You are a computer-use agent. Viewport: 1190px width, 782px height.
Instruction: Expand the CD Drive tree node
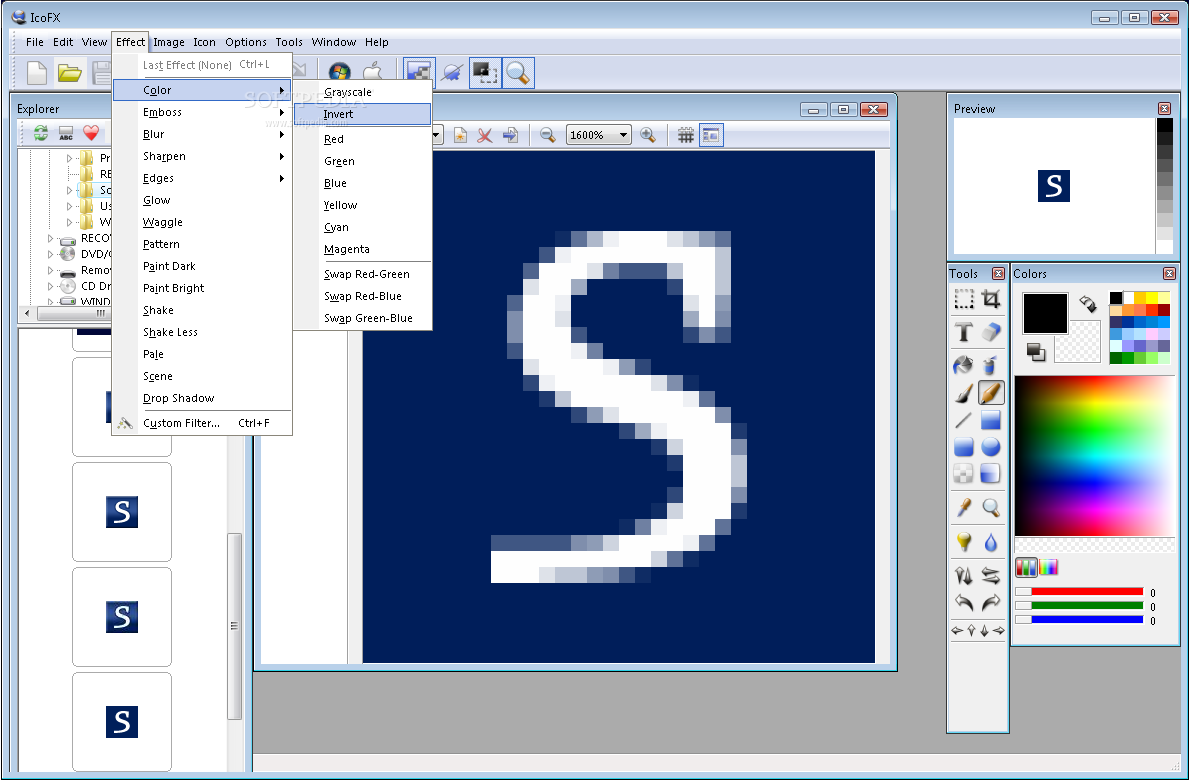[x=51, y=286]
